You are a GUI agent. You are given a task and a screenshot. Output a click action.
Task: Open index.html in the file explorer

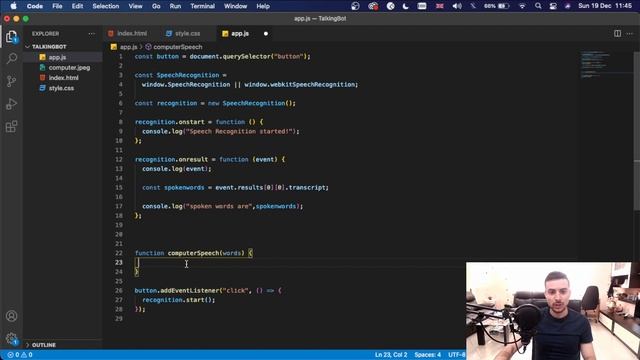tap(63, 78)
